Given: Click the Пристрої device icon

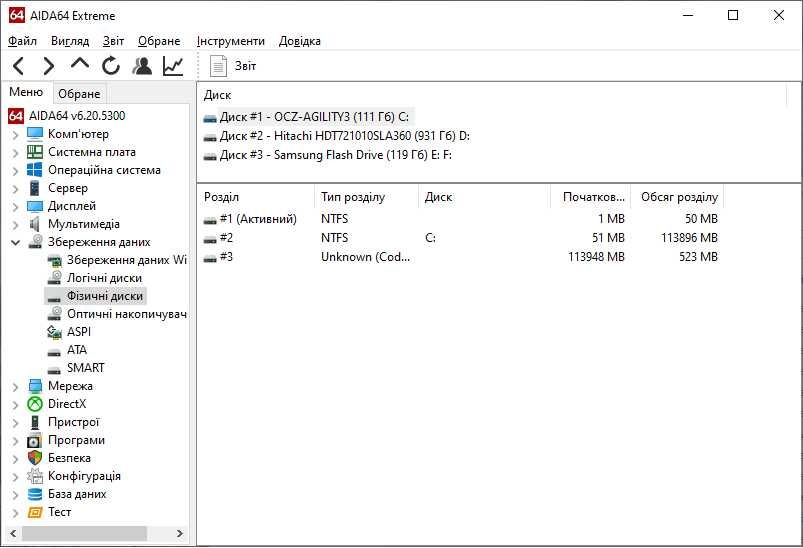Looking at the screenshot, I should (x=35, y=422).
